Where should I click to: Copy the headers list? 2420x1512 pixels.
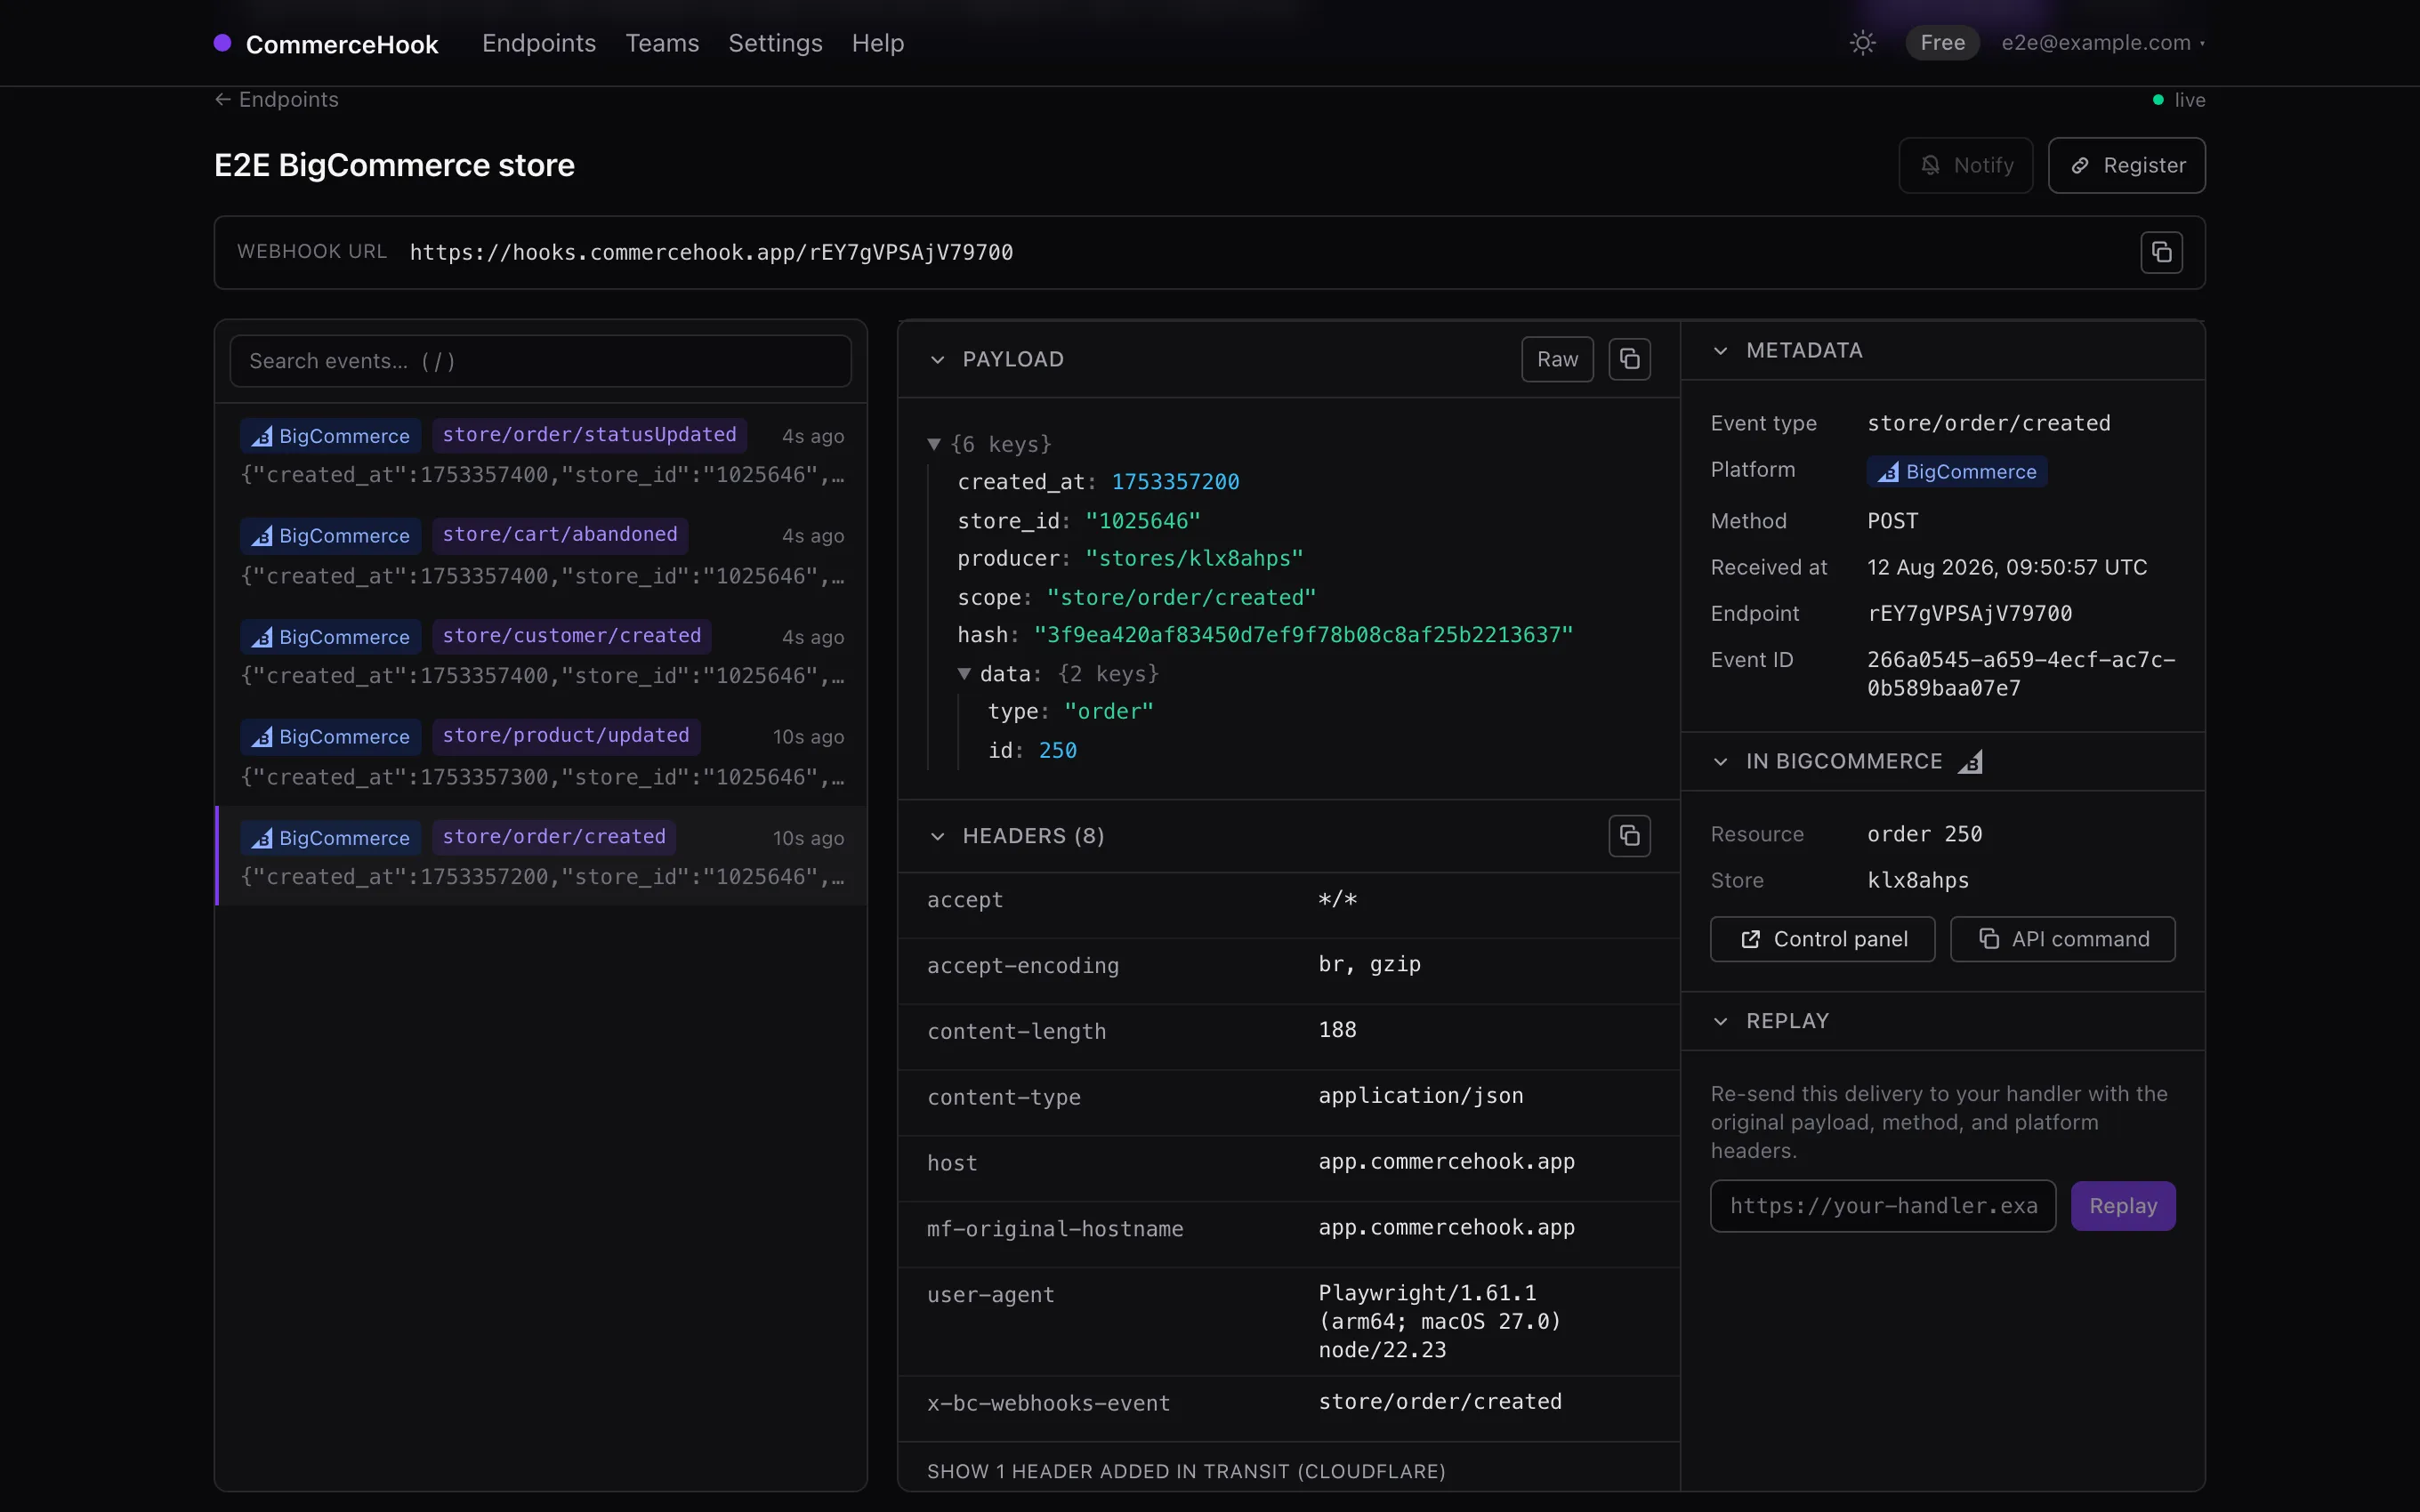tap(1629, 836)
